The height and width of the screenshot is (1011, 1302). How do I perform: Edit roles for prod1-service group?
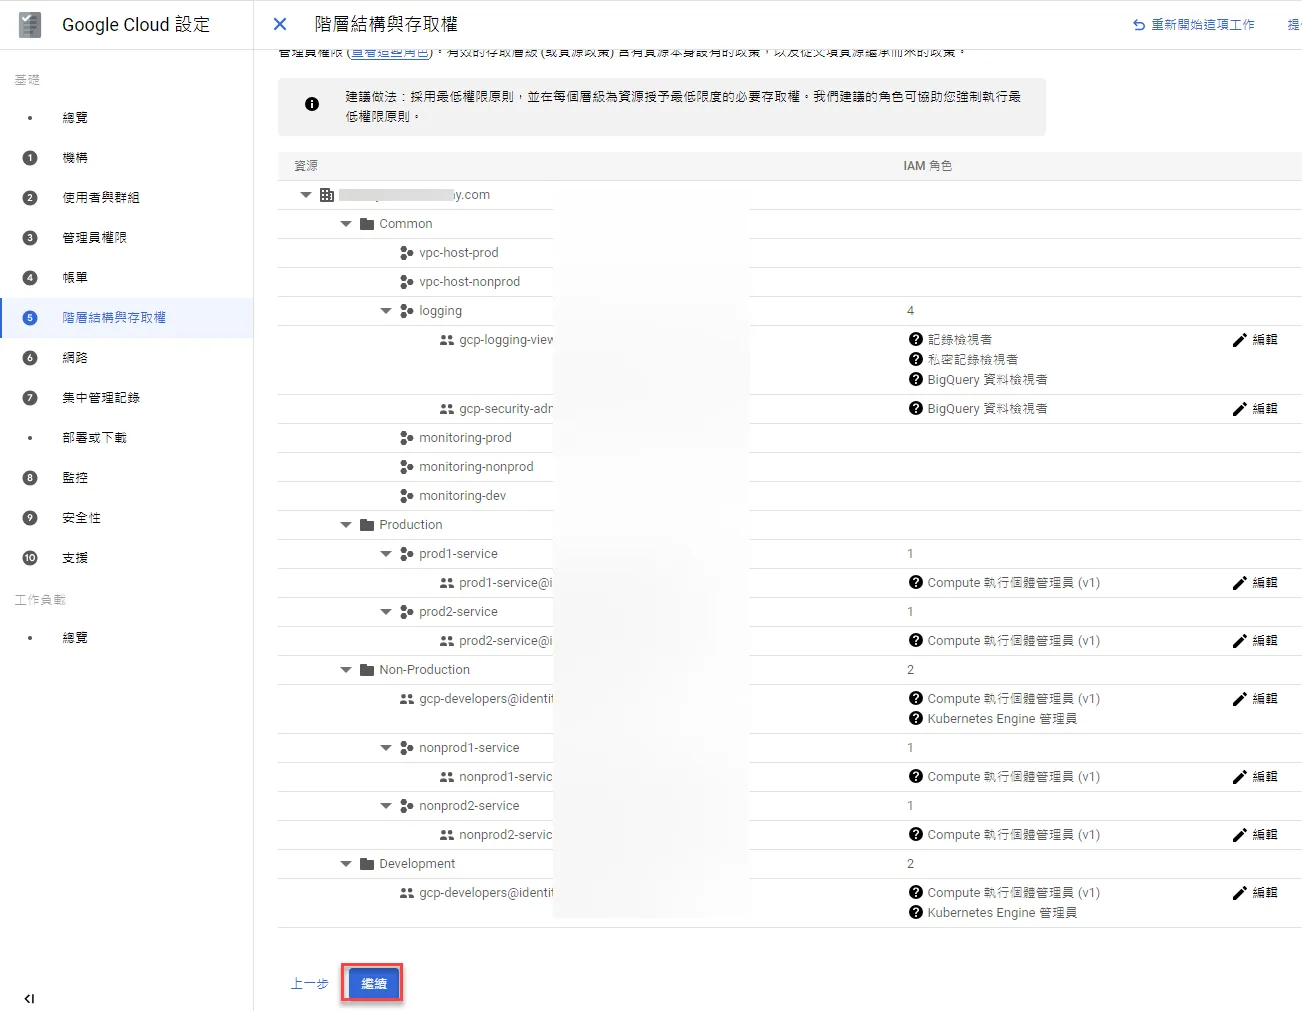click(1255, 583)
